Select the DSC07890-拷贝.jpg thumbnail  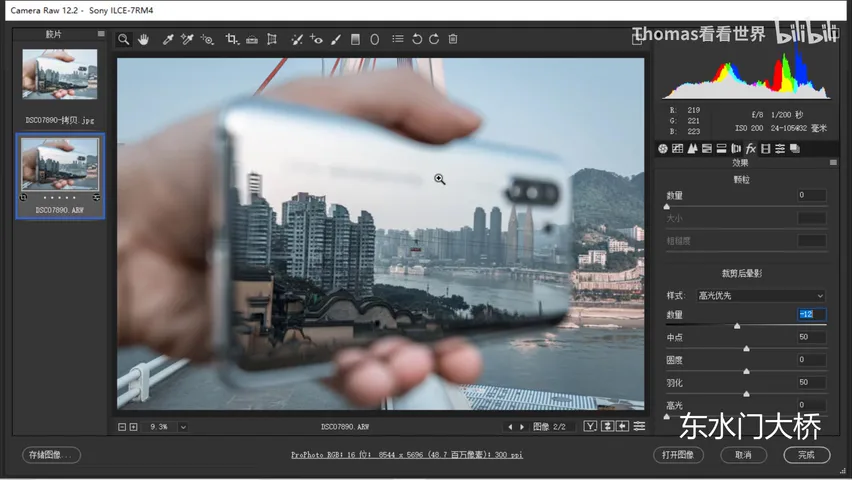[60, 74]
